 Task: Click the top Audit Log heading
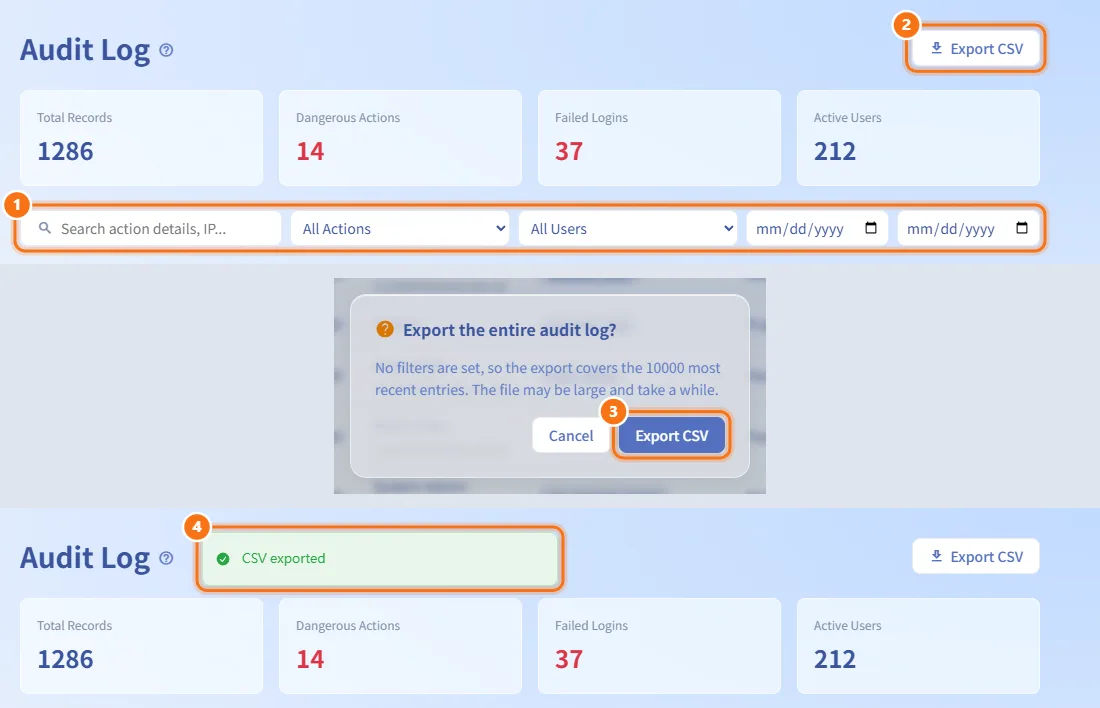[85, 51]
